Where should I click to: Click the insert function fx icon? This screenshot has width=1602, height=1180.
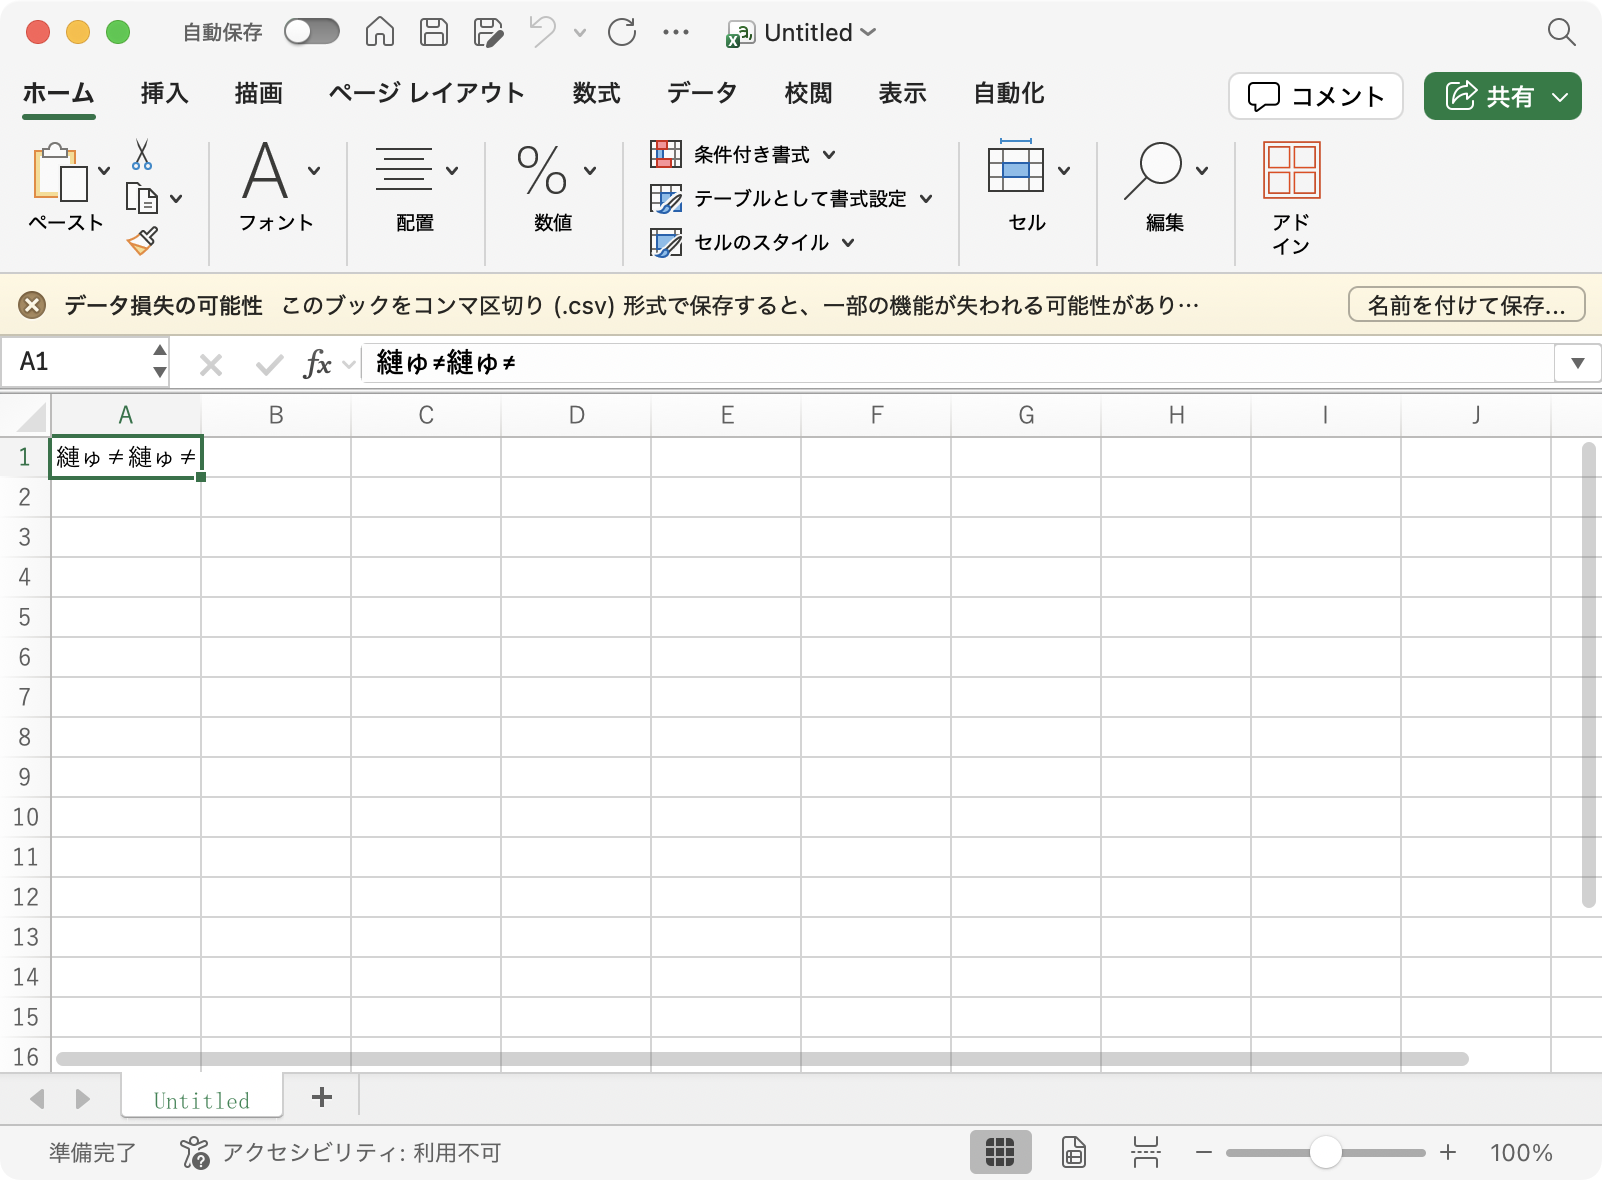pos(317,364)
